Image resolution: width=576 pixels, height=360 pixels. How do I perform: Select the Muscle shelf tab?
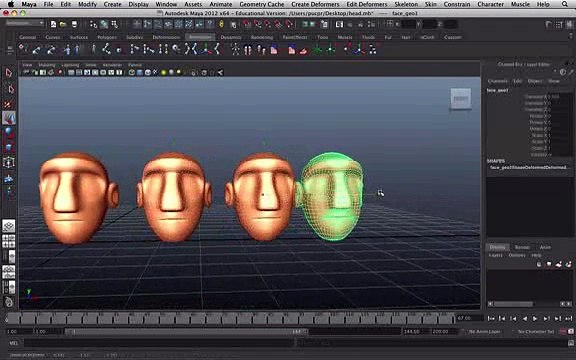(345, 37)
